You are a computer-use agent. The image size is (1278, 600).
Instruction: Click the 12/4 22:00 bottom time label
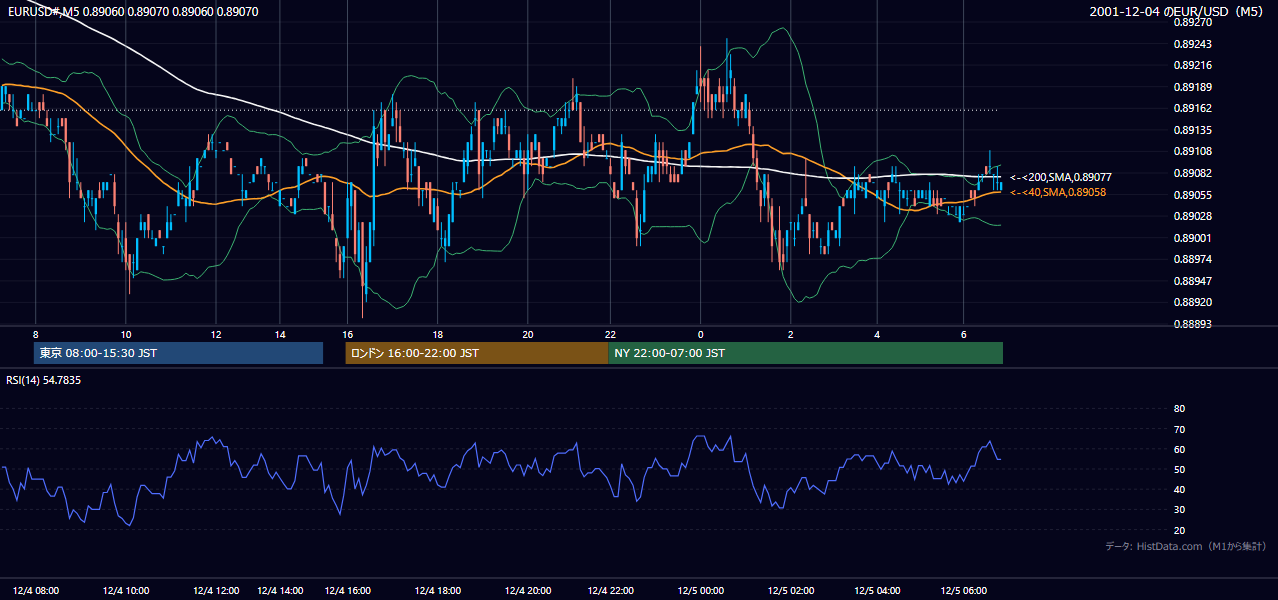pos(610,590)
